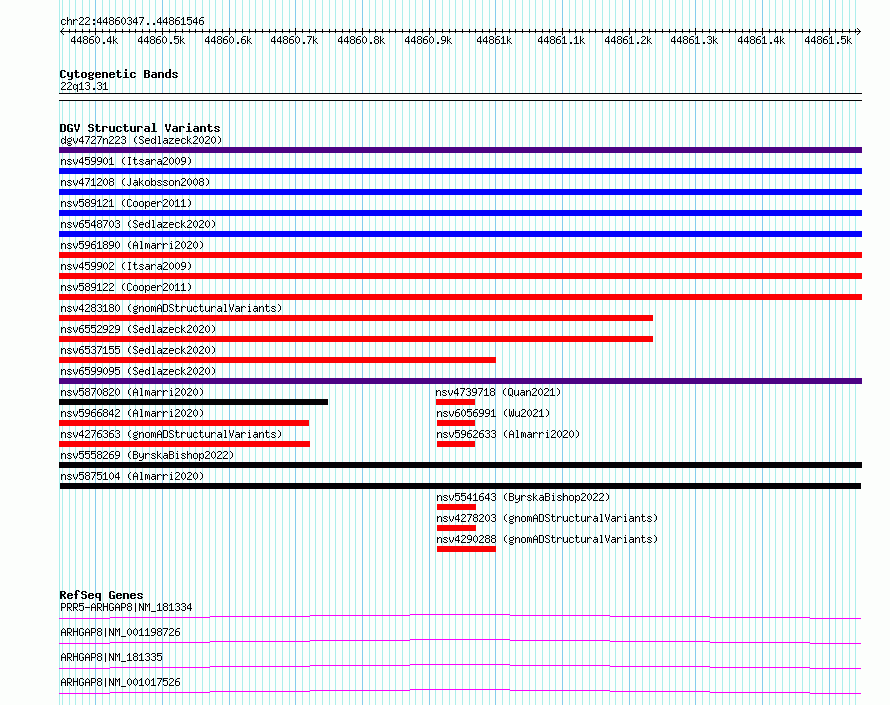Click the nsv459902 (Itsara2009) label
This screenshot has width=890, height=705.
pos(126,266)
